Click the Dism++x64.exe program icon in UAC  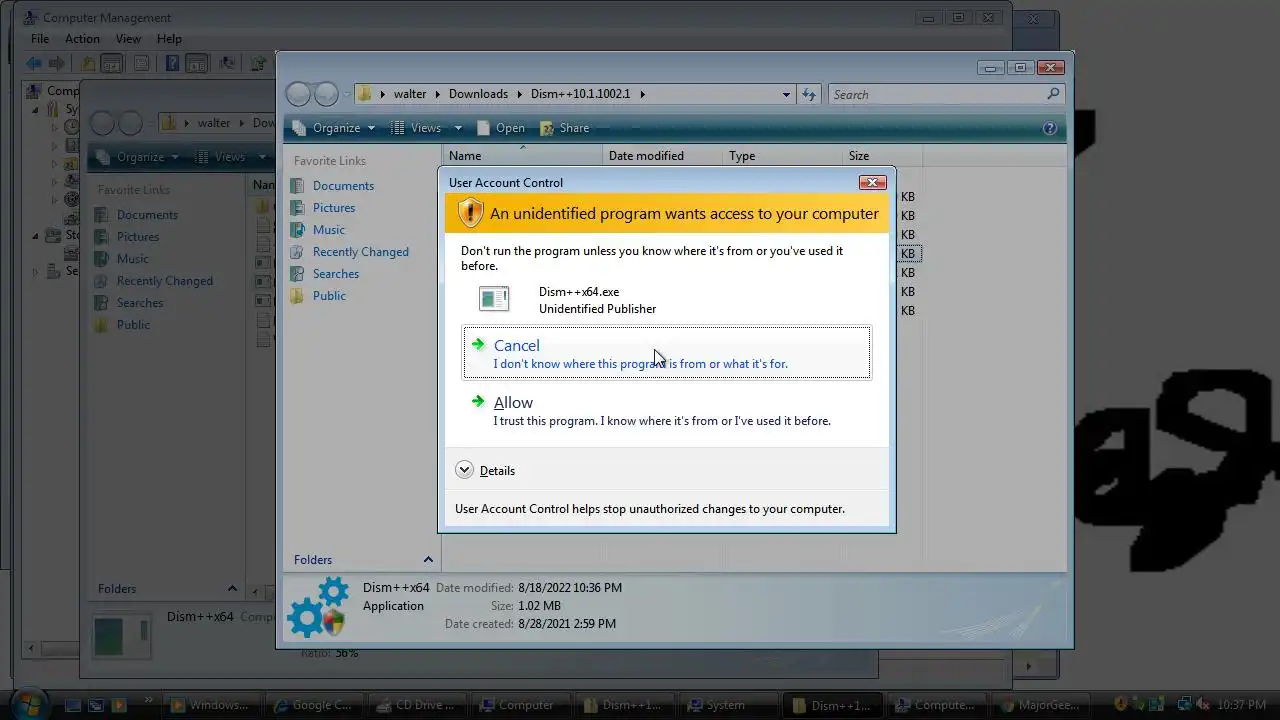[x=494, y=298]
